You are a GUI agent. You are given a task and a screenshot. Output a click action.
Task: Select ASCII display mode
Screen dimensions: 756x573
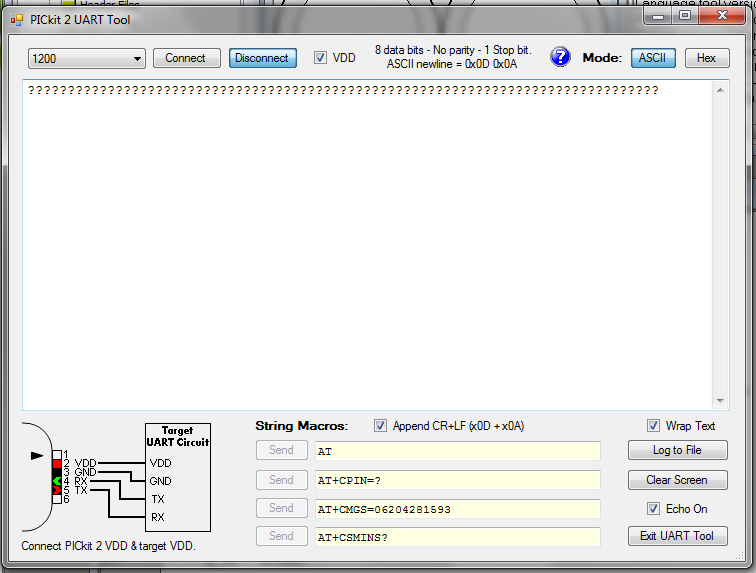tap(653, 58)
